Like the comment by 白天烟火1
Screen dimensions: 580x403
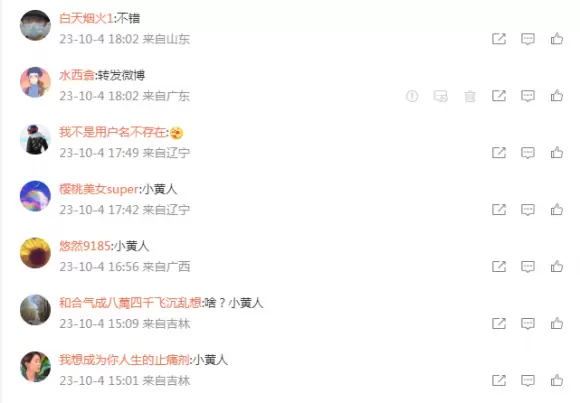pos(557,39)
